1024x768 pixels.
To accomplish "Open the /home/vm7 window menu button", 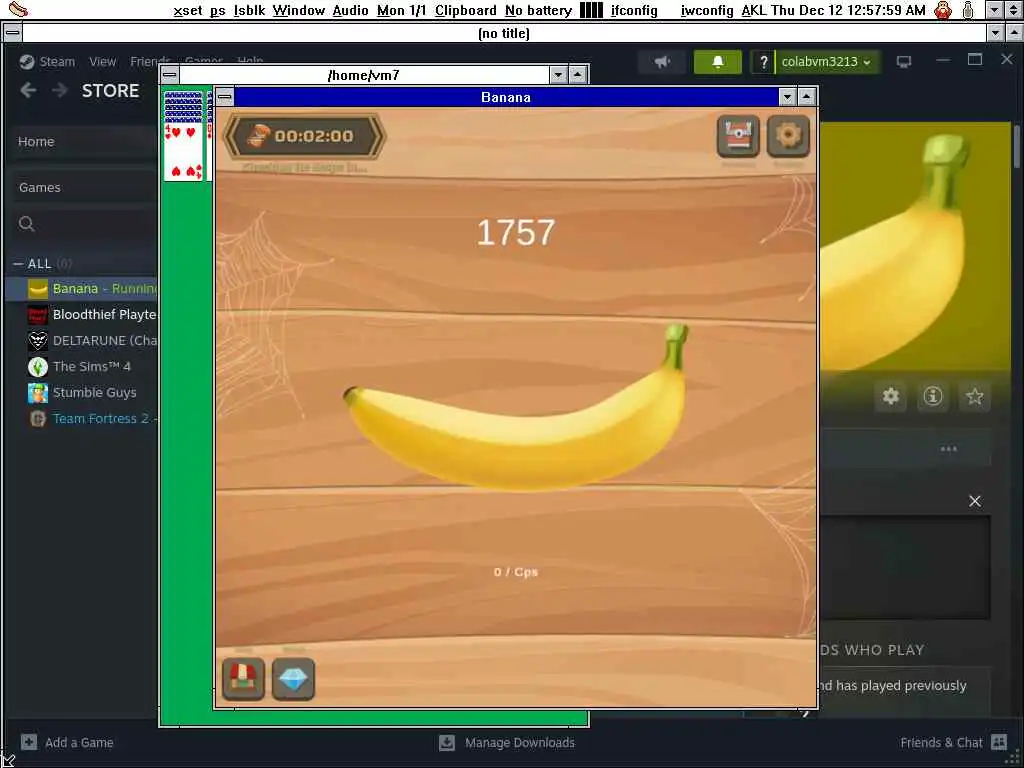I will coord(170,74).
